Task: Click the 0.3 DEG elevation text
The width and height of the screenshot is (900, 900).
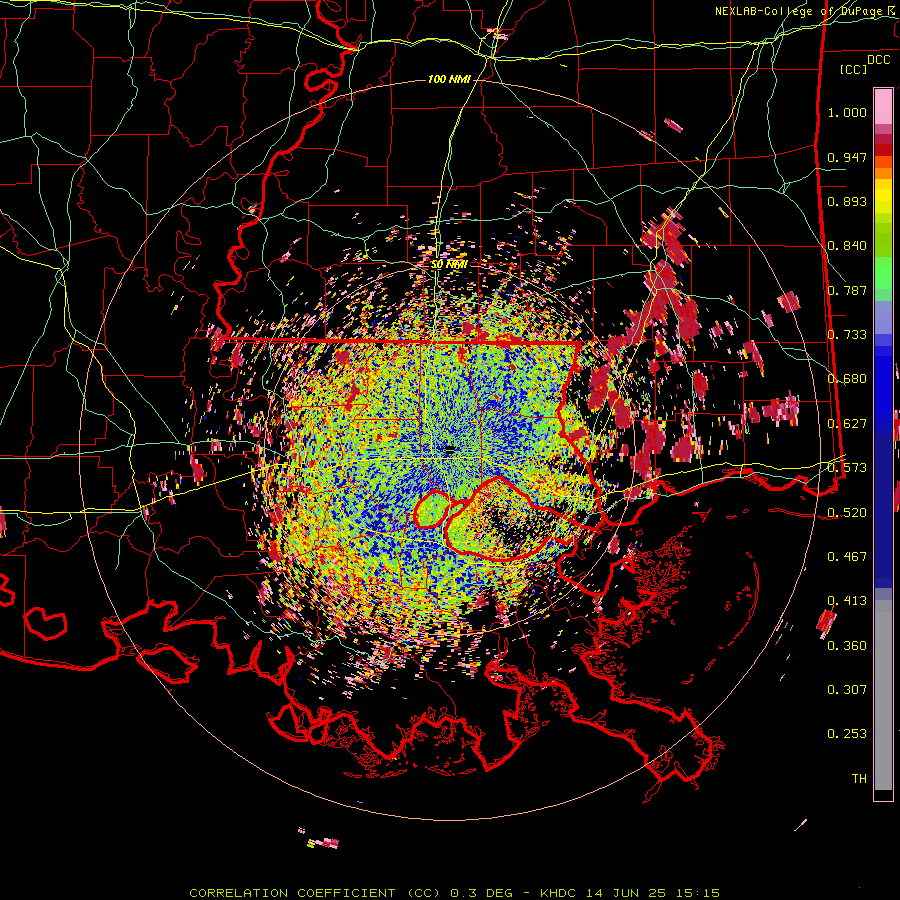Action: point(482,893)
